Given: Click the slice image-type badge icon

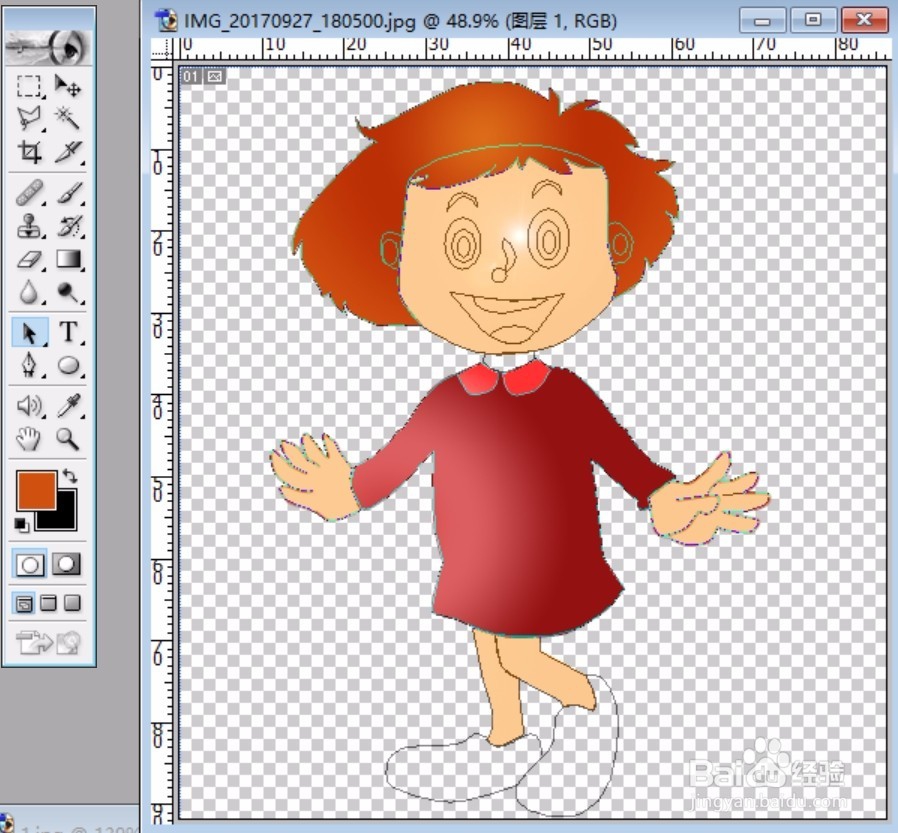Looking at the screenshot, I should (x=215, y=76).
